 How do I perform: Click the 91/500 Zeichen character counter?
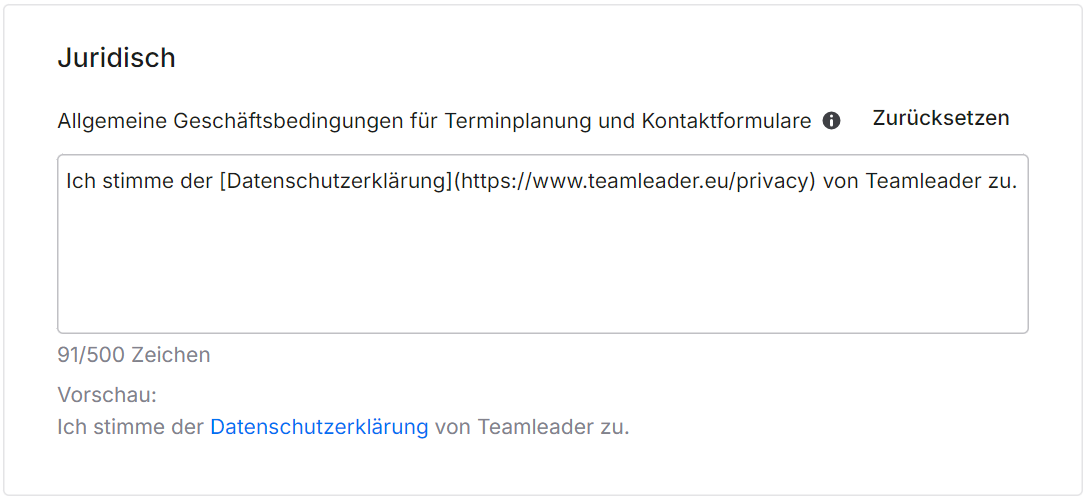pyautogui.click(x=134, y=355)
